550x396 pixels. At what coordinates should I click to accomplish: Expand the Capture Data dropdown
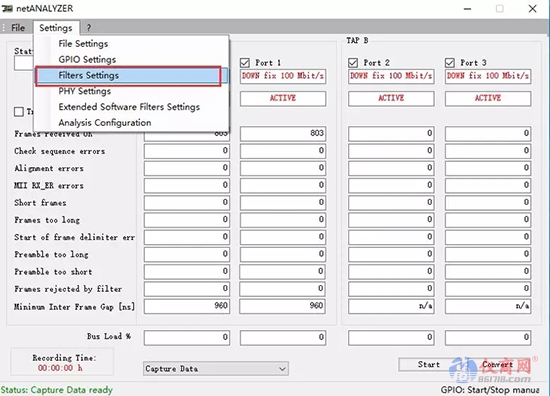(x=216, y=369)
